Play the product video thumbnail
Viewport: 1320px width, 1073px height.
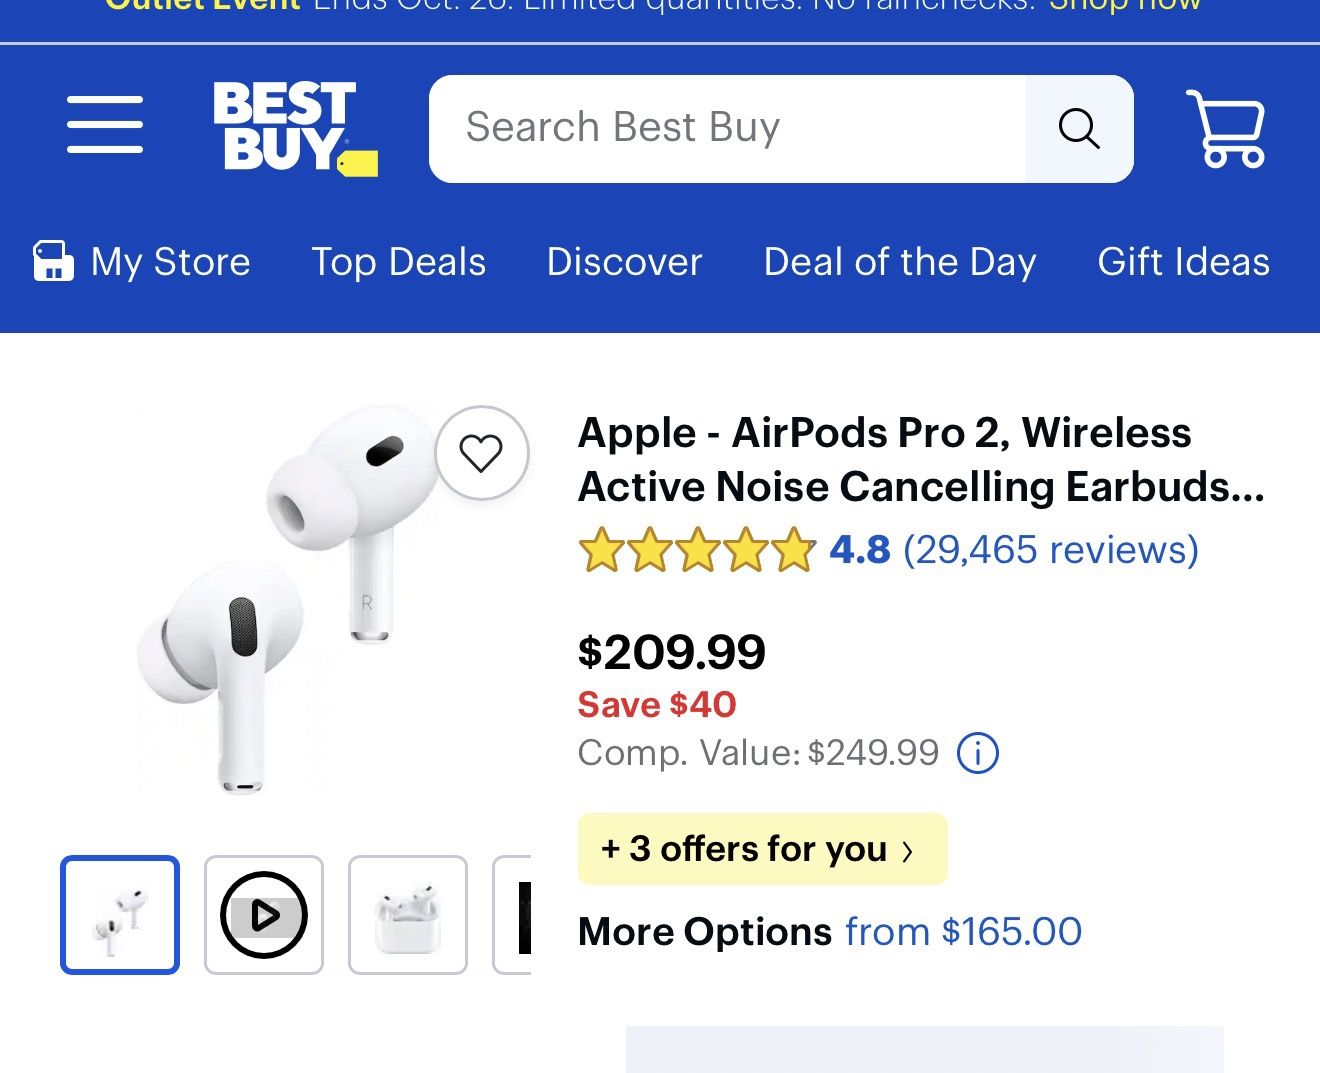tap(263, 913)
